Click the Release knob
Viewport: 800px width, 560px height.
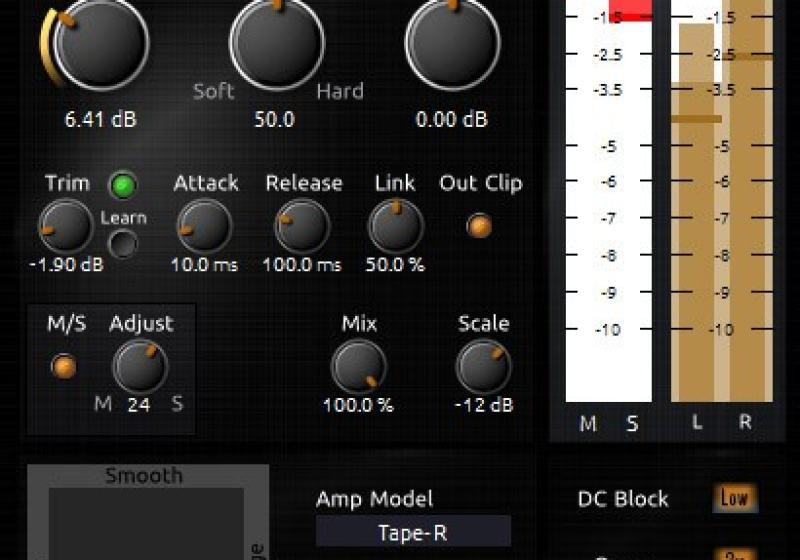[x=303, y=226]
